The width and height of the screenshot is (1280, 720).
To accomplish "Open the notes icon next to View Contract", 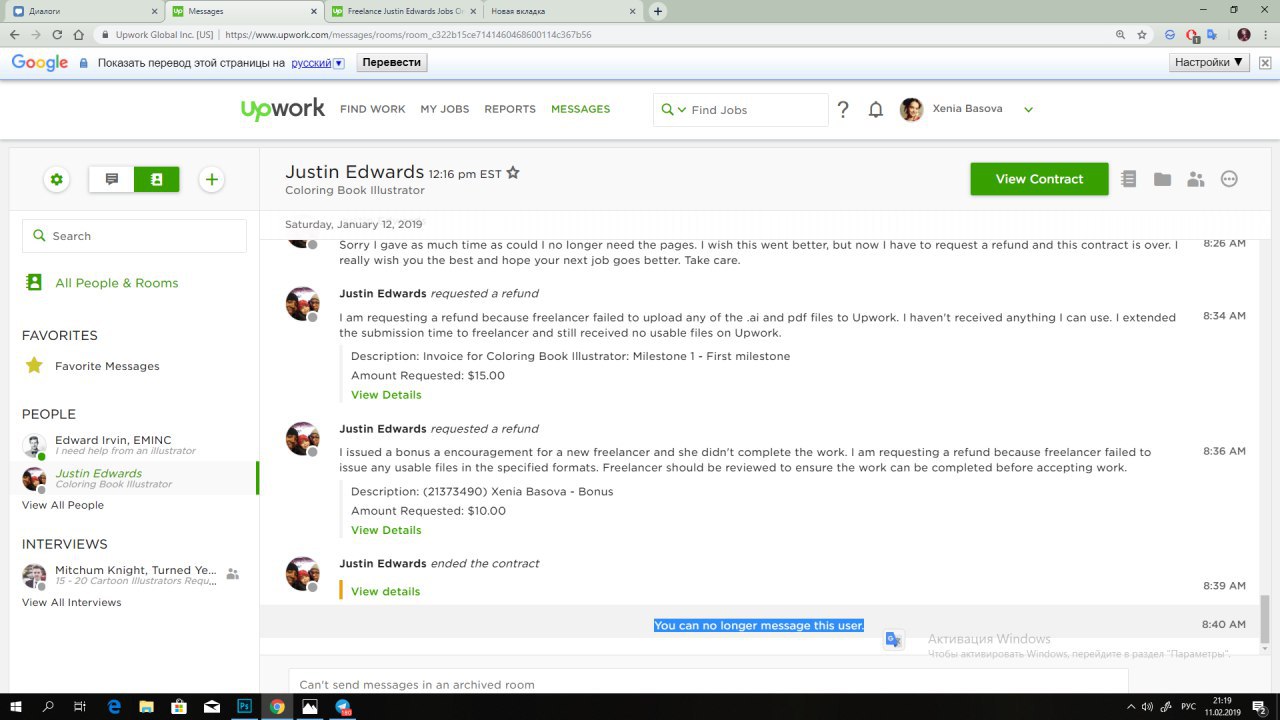I will [x=1129, y=179].
